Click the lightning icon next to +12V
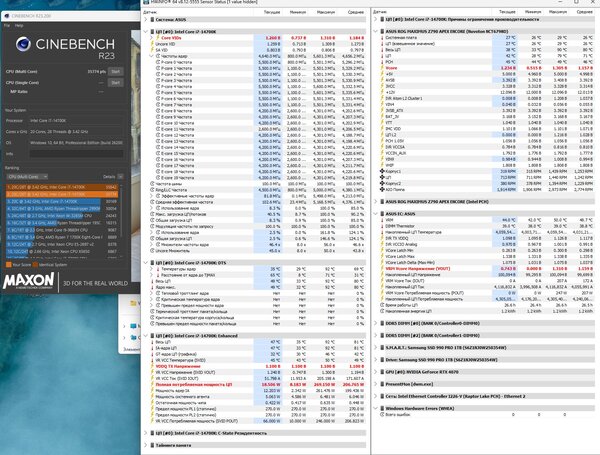 tap(382, 92)
